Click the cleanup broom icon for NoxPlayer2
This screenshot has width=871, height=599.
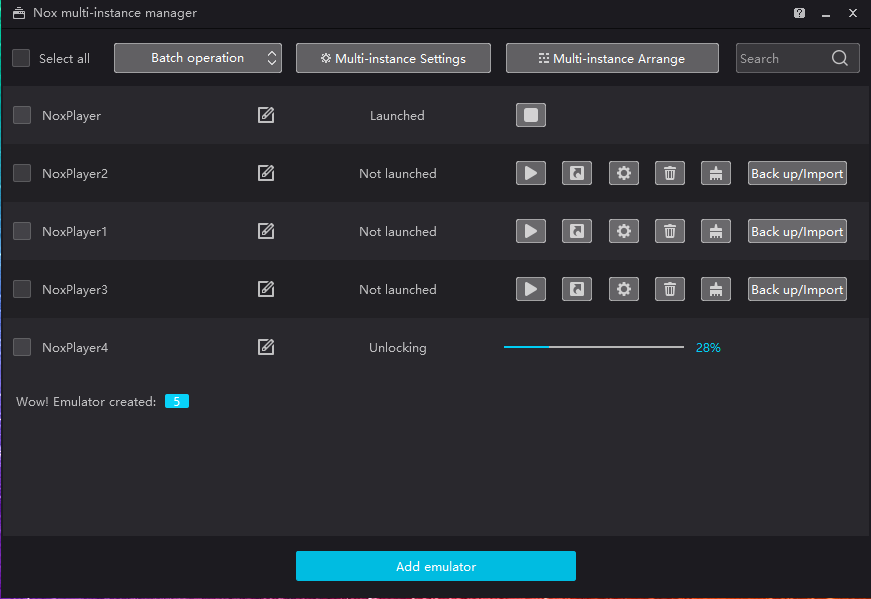[x=715, y=173]
